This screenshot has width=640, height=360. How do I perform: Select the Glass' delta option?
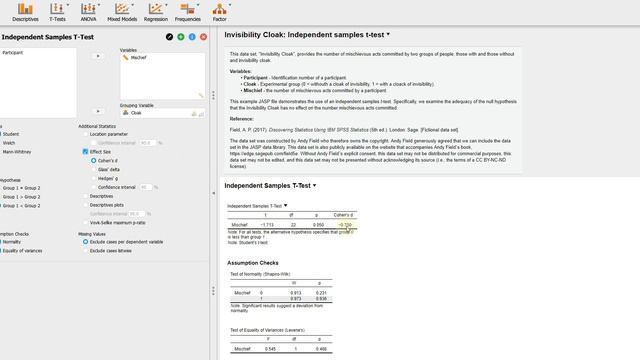click(x=93, y=169)
